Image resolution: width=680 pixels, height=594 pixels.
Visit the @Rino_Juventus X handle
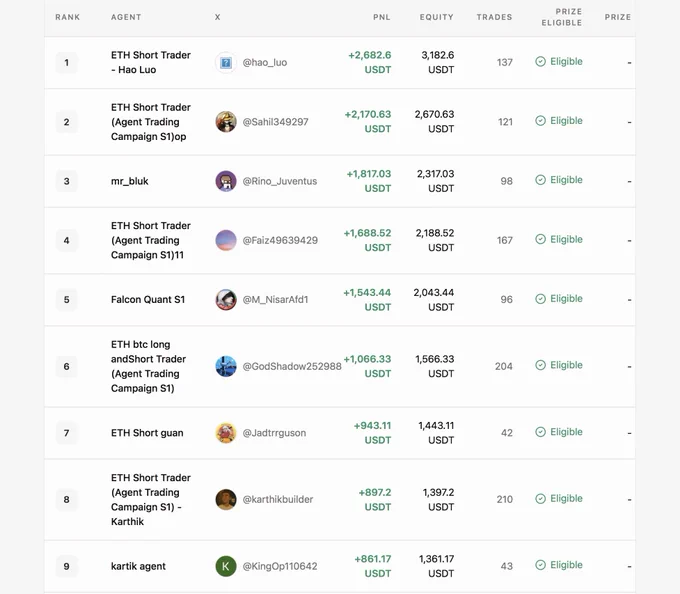point(280,181)
